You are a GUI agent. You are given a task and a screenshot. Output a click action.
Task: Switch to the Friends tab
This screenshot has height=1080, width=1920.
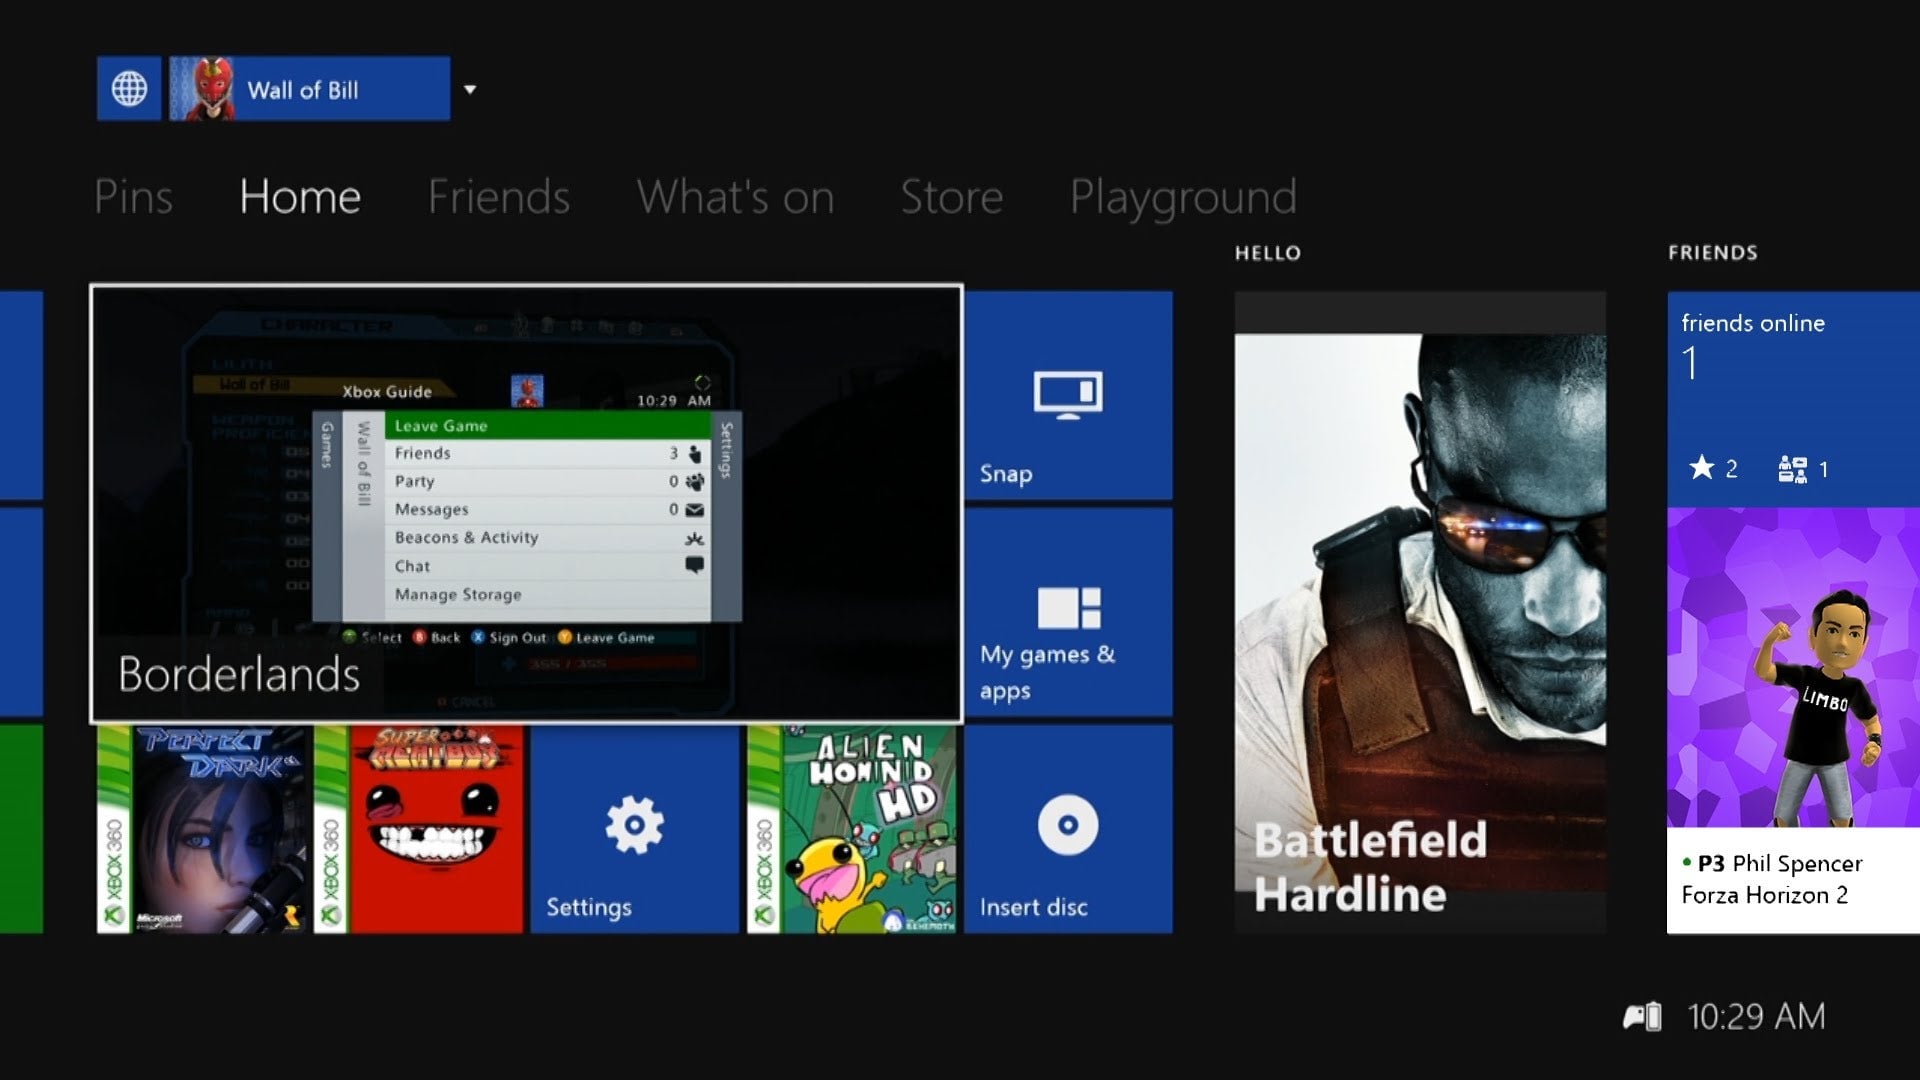pos(498,197)
